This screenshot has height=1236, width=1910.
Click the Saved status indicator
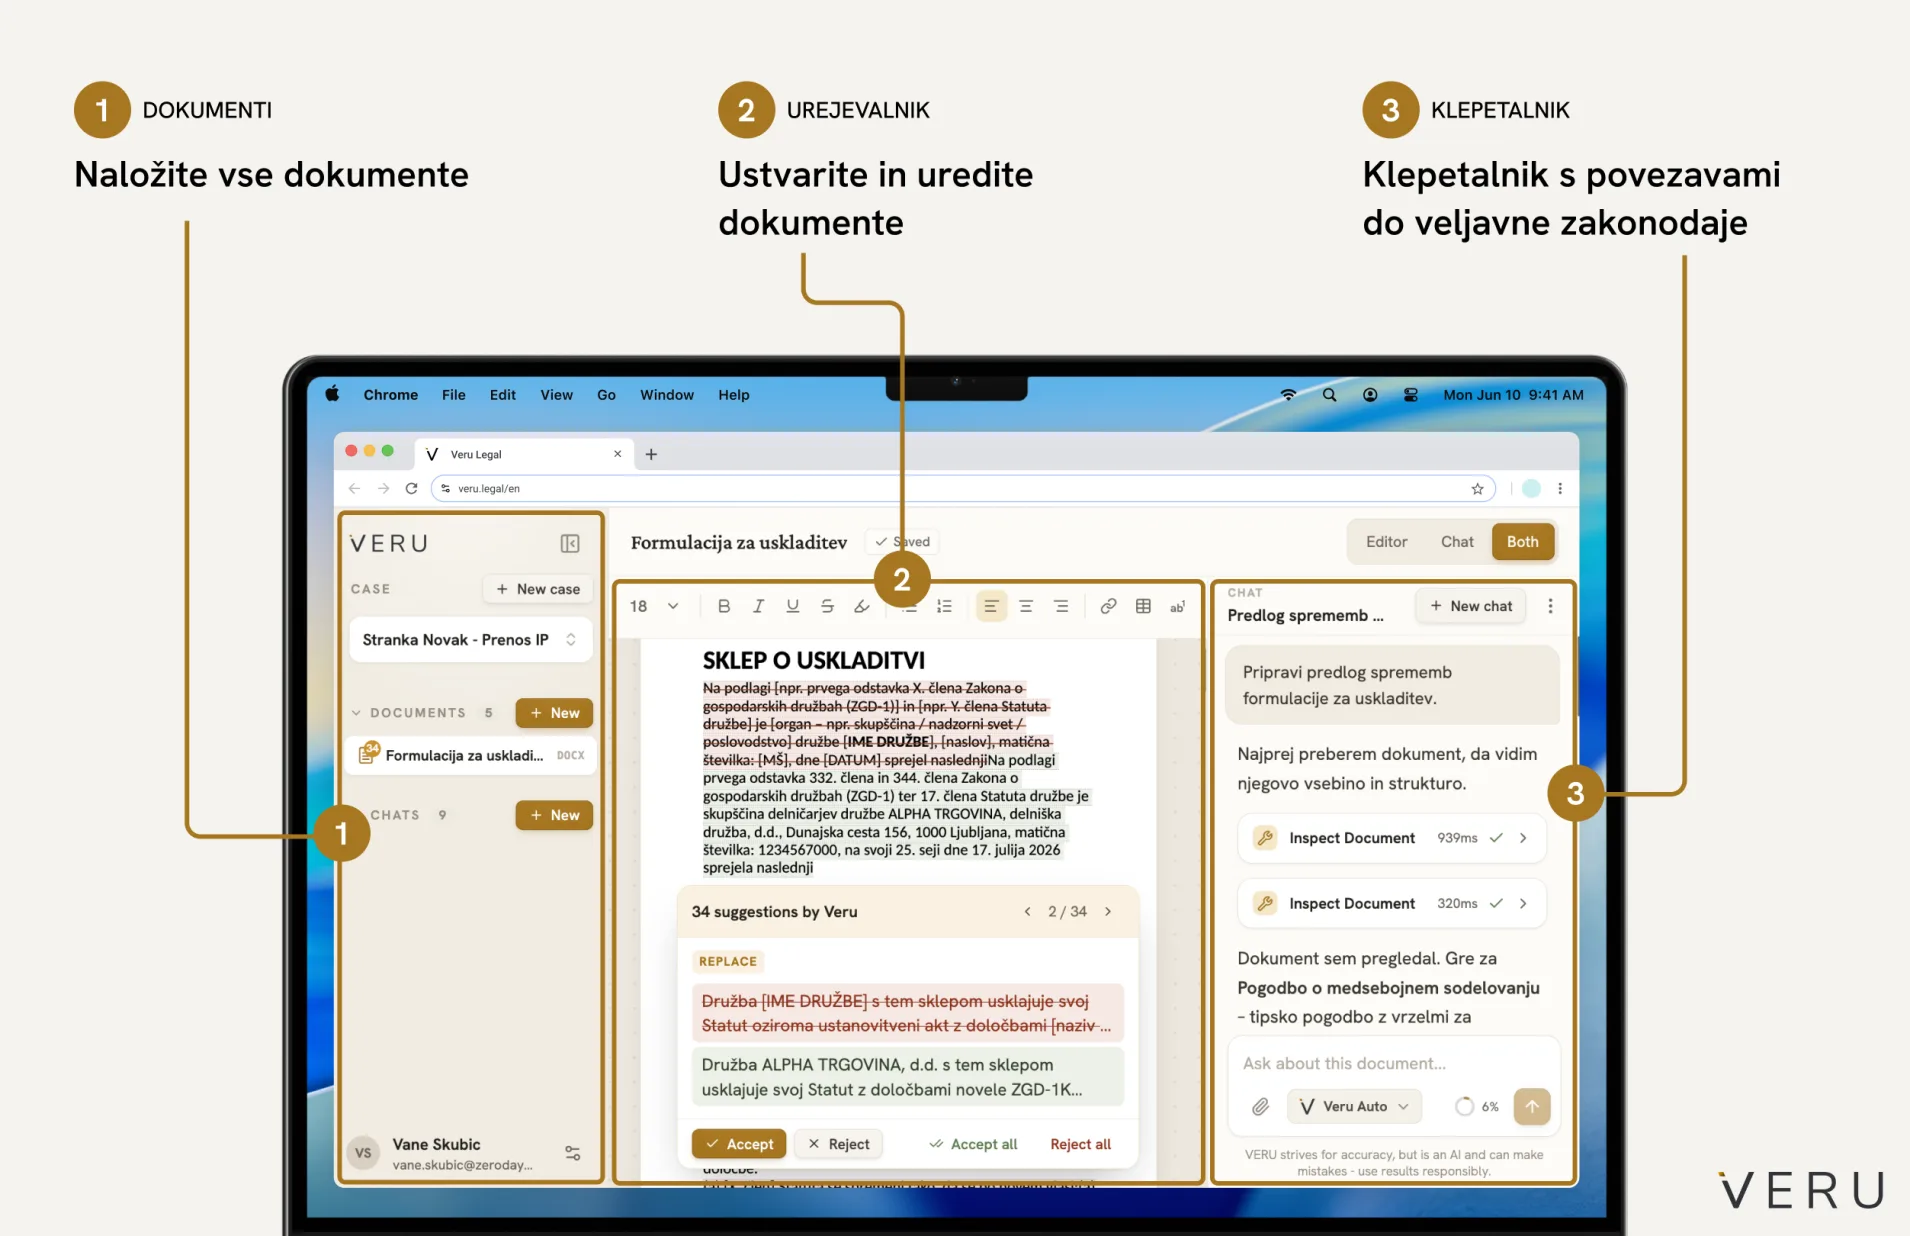pos(902,542)
